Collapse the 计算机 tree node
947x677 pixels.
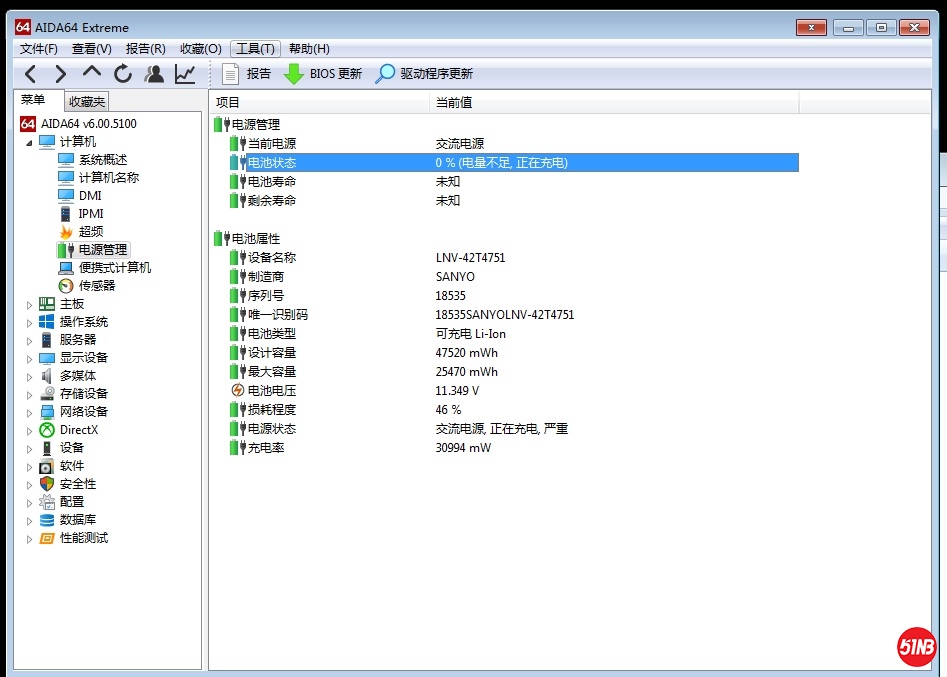[29, 142]
